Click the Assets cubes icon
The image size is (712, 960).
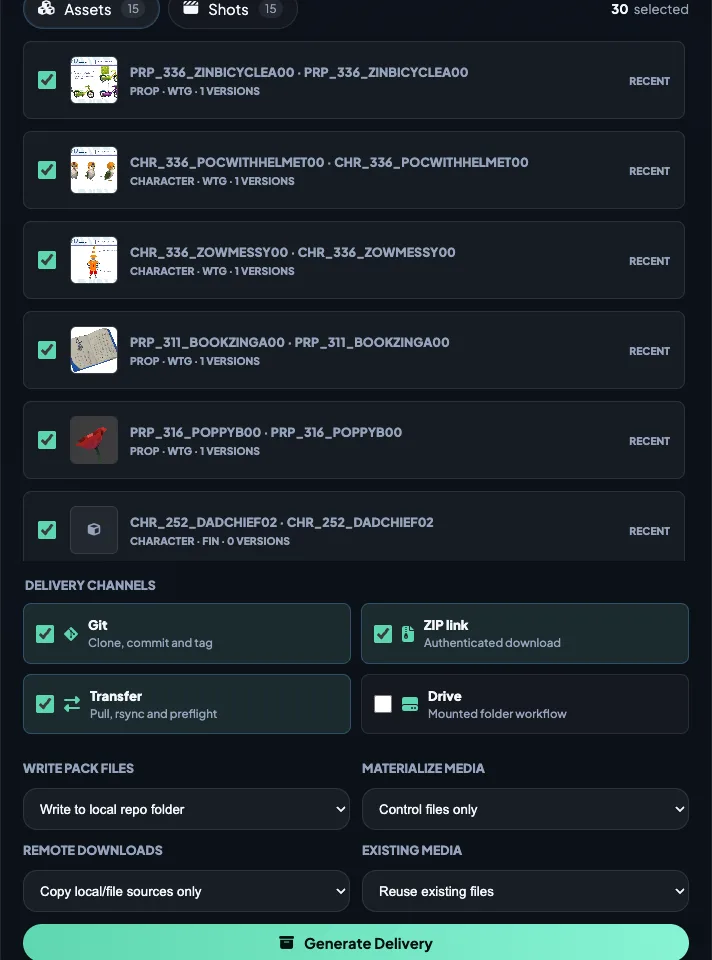[x=47, y=9]
